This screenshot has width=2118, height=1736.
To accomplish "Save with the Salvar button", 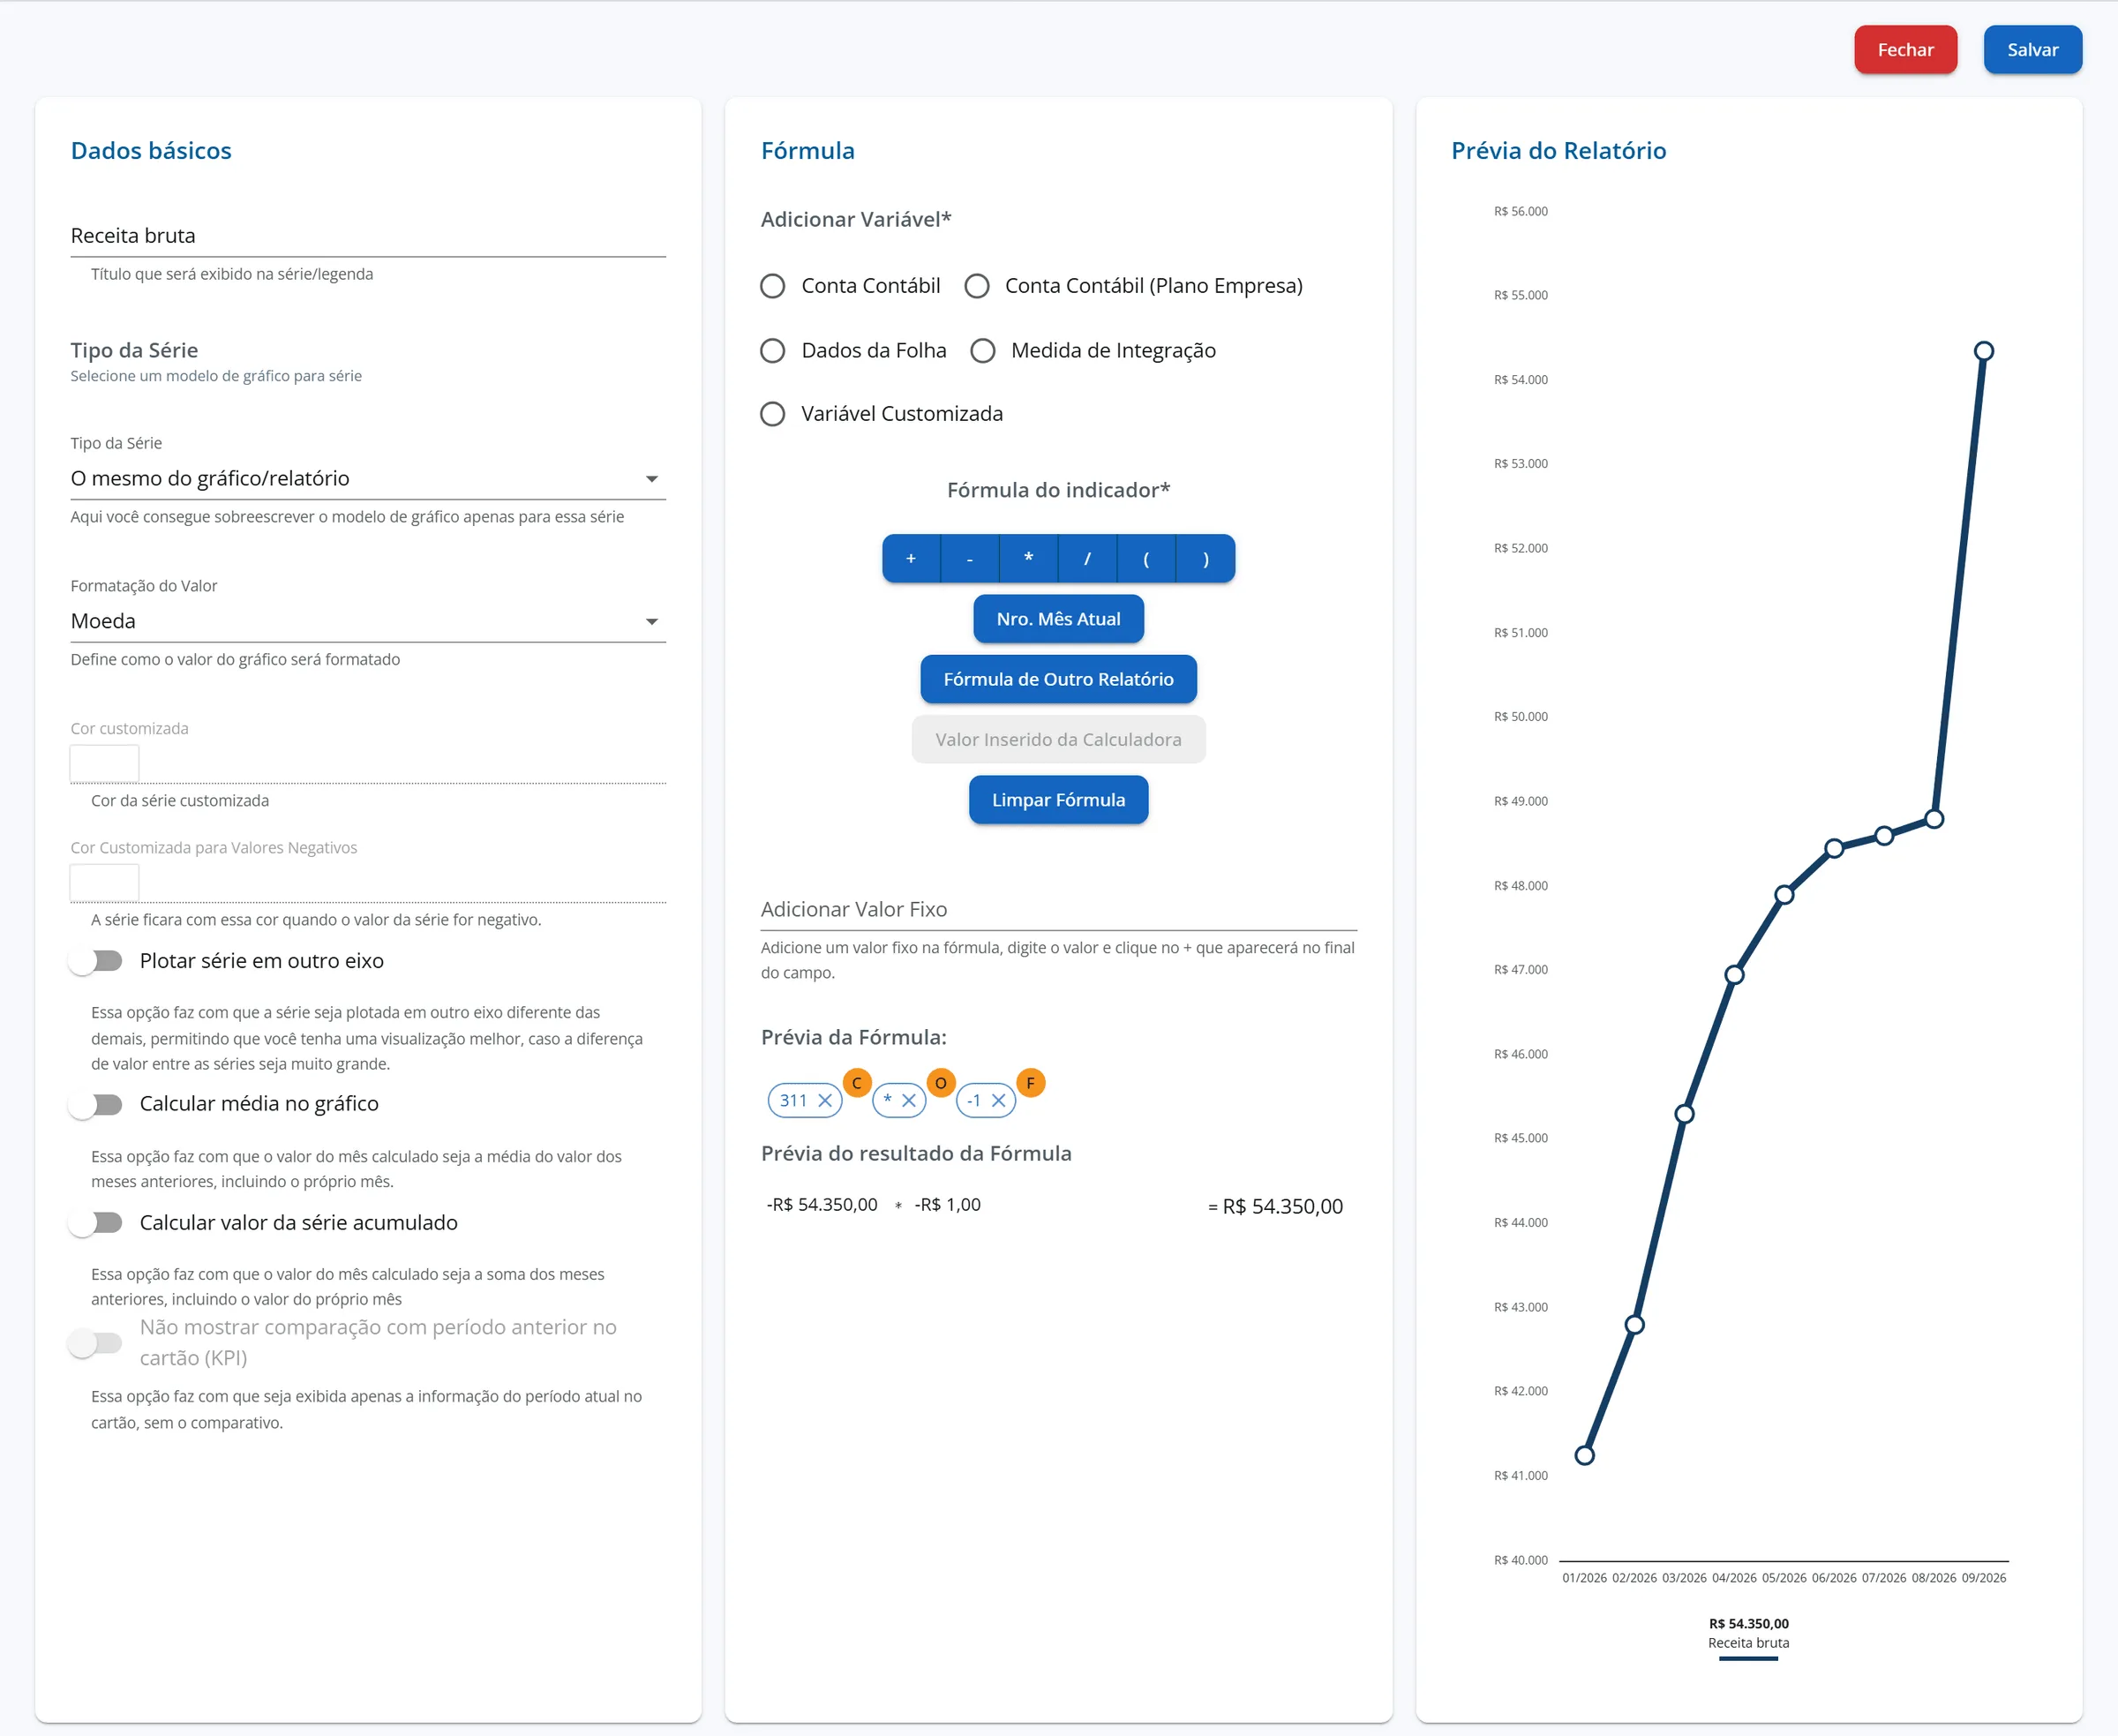I will [2032, 49].
